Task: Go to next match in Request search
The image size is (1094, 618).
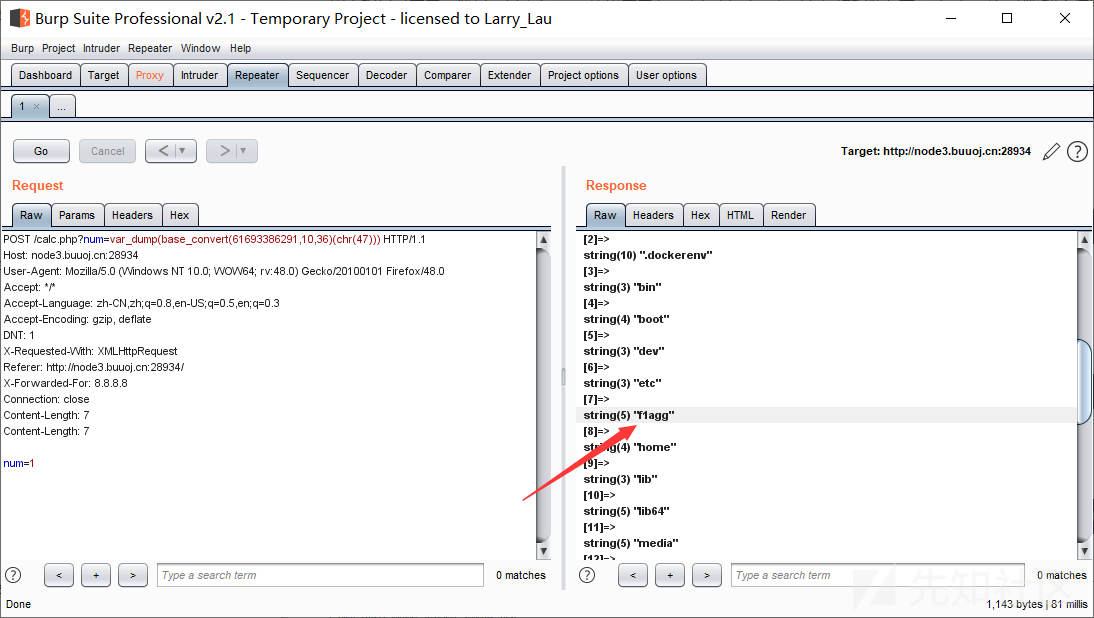Action: (133, 575)
